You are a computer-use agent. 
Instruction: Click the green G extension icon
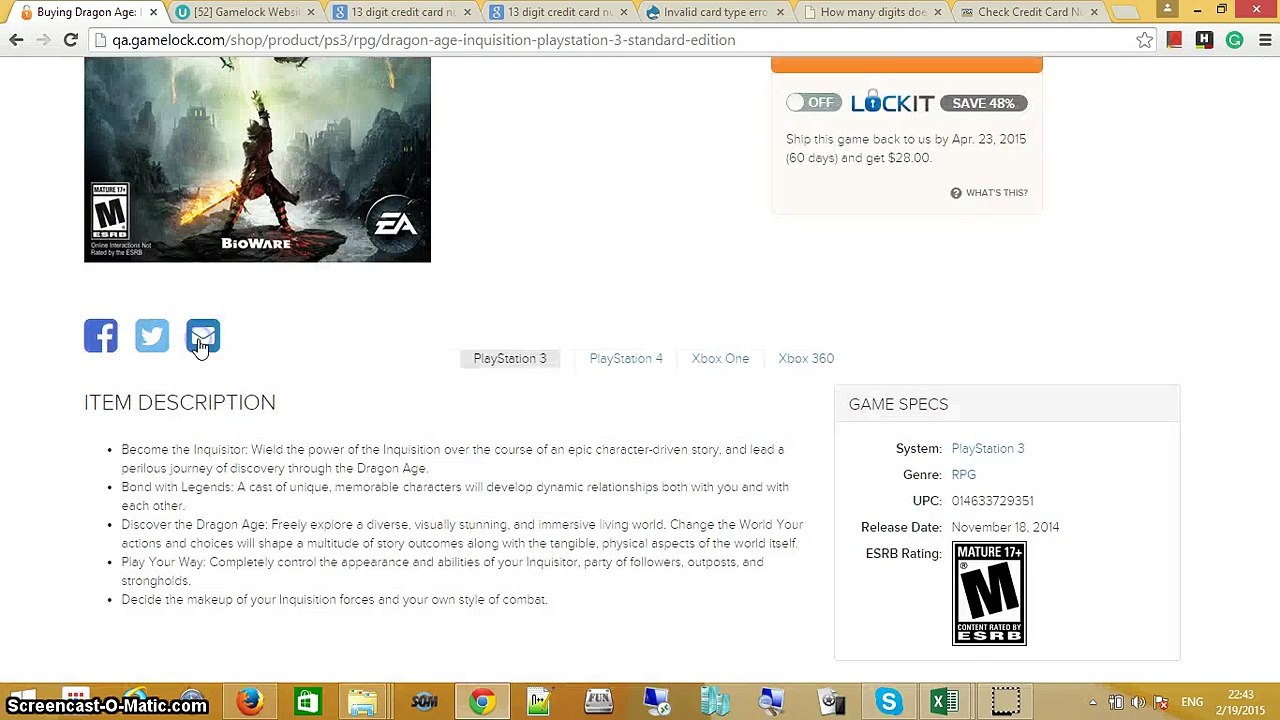[1234, 40]
